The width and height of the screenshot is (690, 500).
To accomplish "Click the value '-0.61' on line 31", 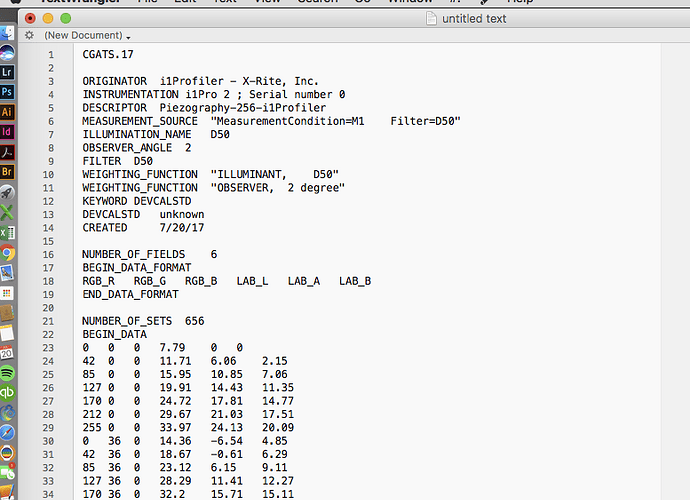I will point(227,454).
